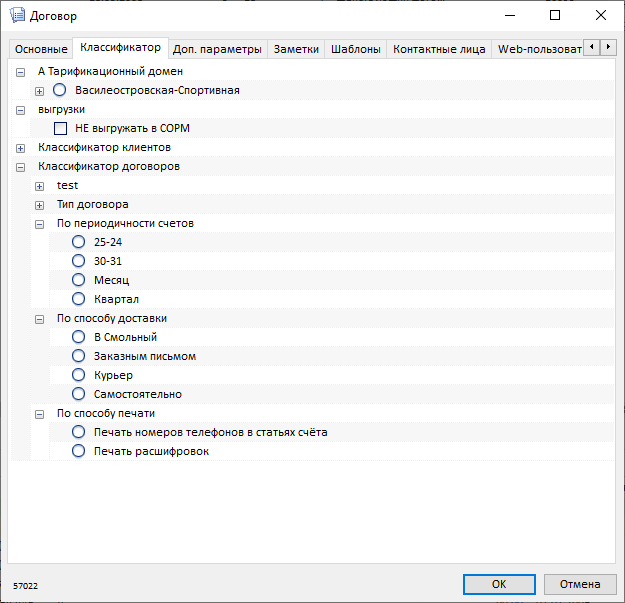Open the Классификатор tab
Screen dimensions: 625x603
click(x=120, y=47)
